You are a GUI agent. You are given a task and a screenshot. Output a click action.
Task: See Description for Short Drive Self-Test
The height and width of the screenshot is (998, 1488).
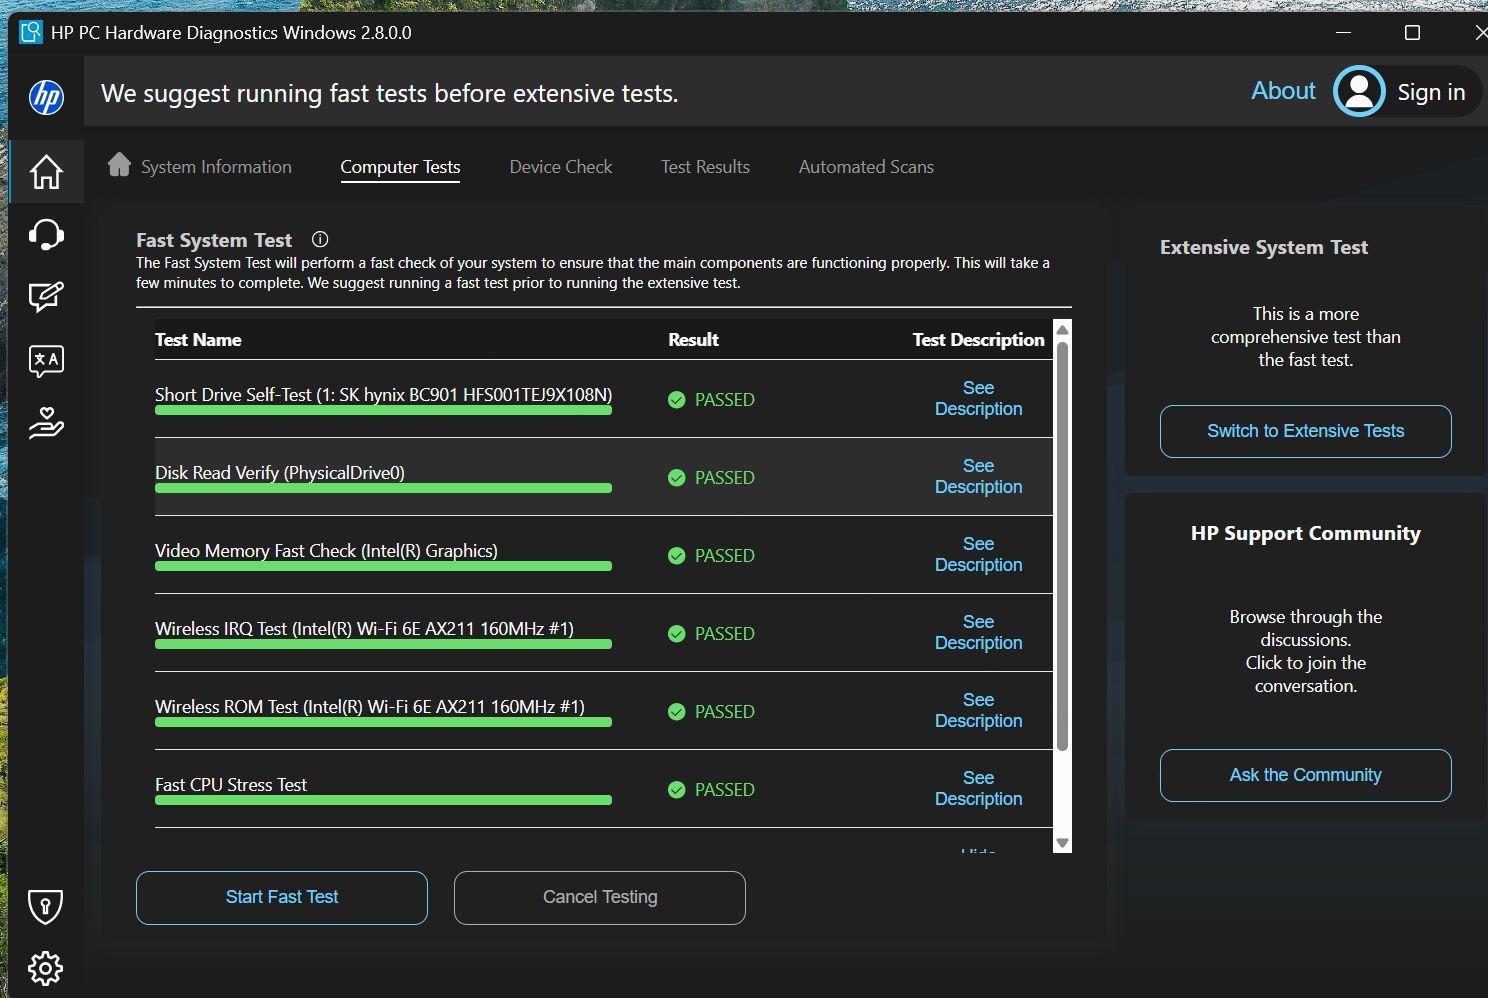pyautogui.click(x=978, y=398)
